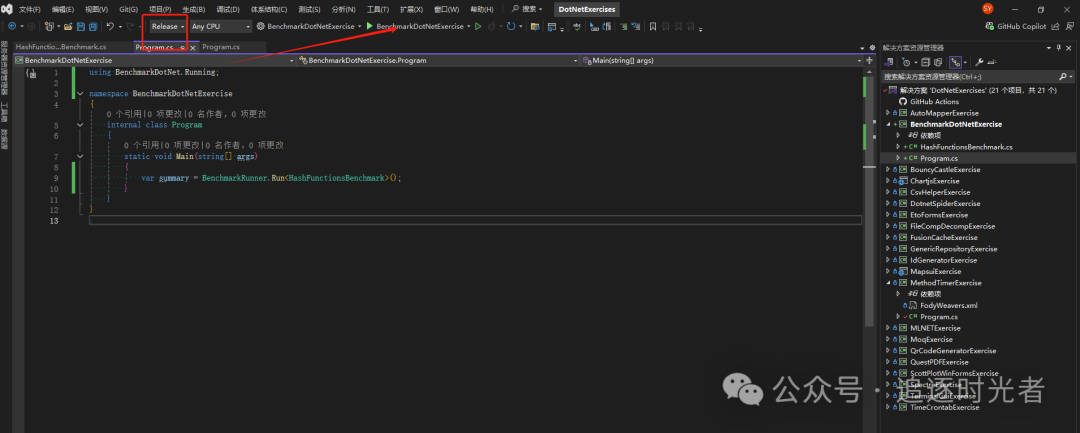1080x433 pixels.
Task: Open the Git(G) menu
Action: pyautogui.click(x=128, y=10)
